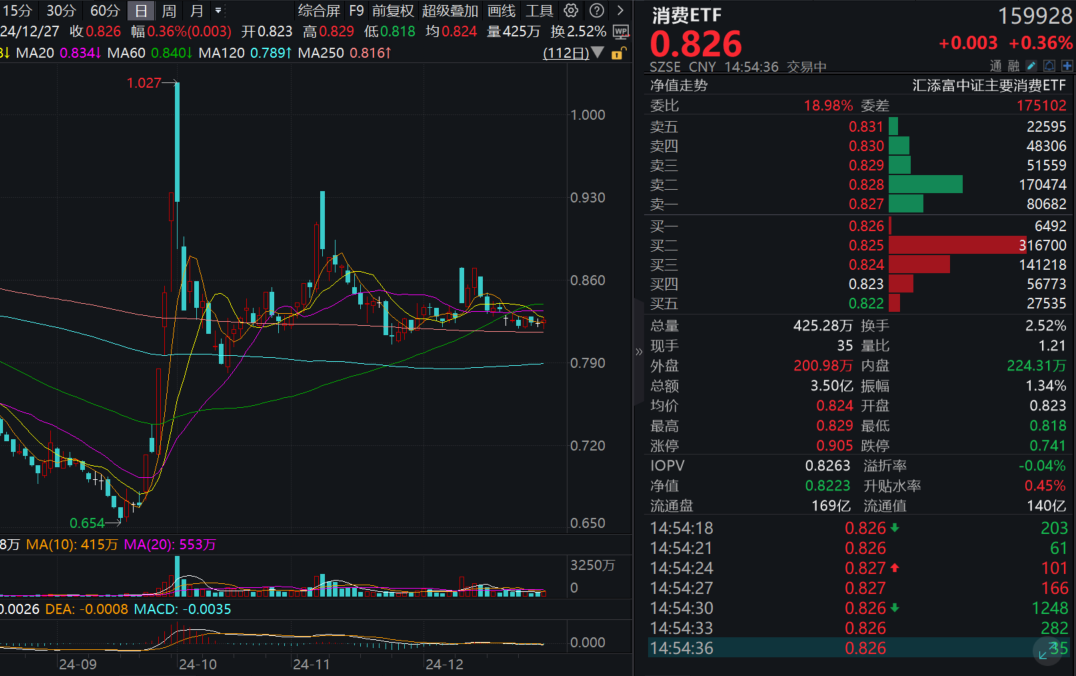
Task: Switch to the 60分 period tab
Action: tap(104, 11)
